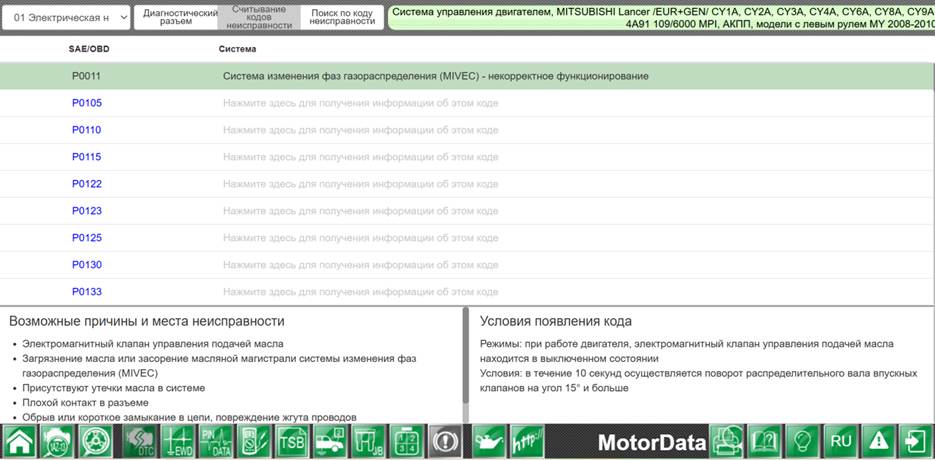Image resolution: width=935 pixels, height=460 pixels.
Task: Open the JB fuse box icon
Action: 368,442
